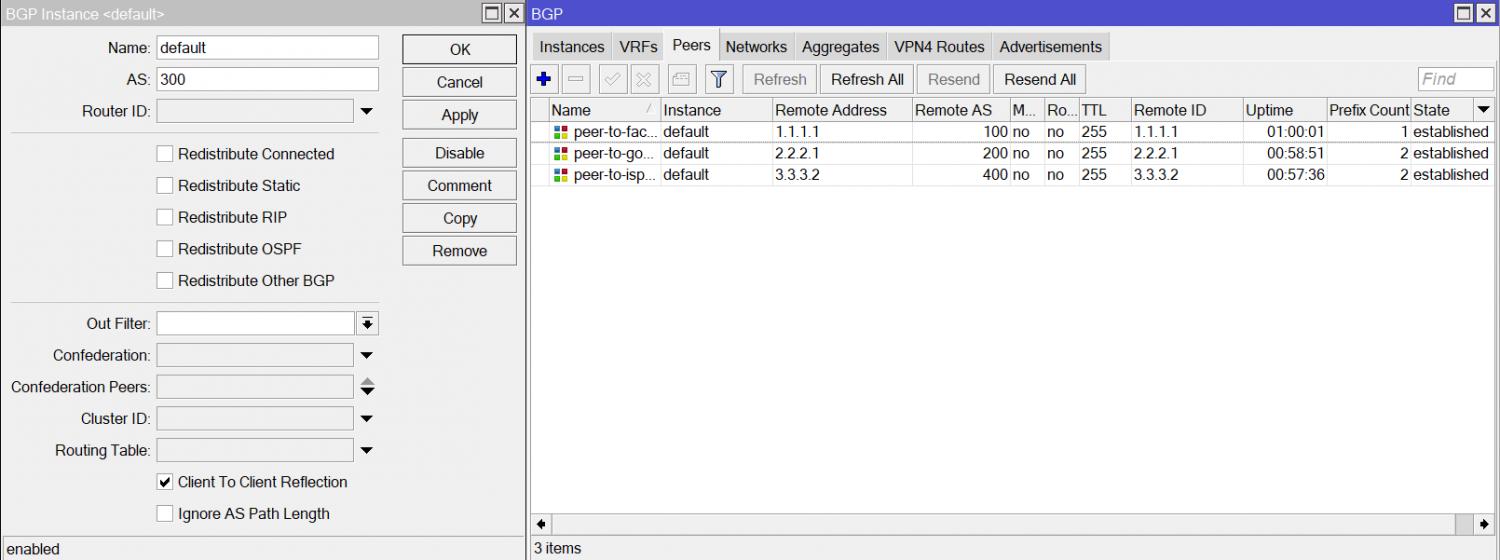This screenshot has height=560, width=1500.
Task: Expand the table columns dropdown arrow
Action: (x=1483, y=110)
